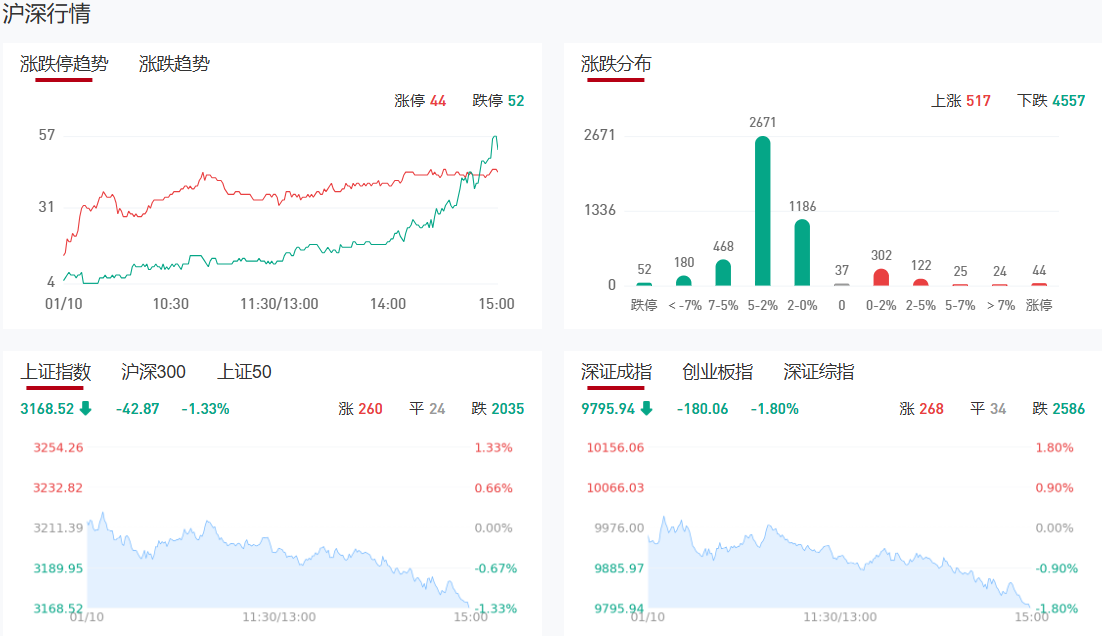Image resolution: width=1102 pixels, height=636 pixels.
Task: Switch to the 上证50 tab
Action: click(244, 372)
